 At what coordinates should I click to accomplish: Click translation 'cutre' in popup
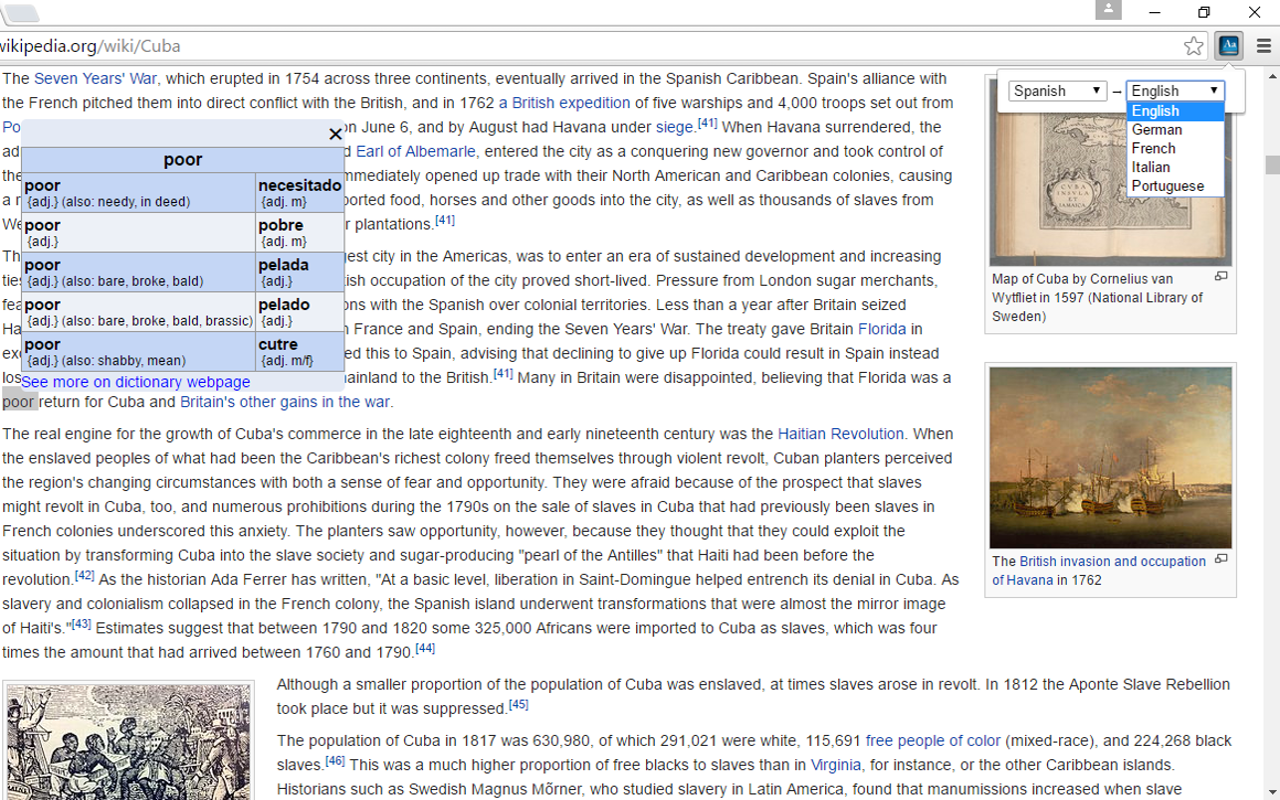click(278, 344)
